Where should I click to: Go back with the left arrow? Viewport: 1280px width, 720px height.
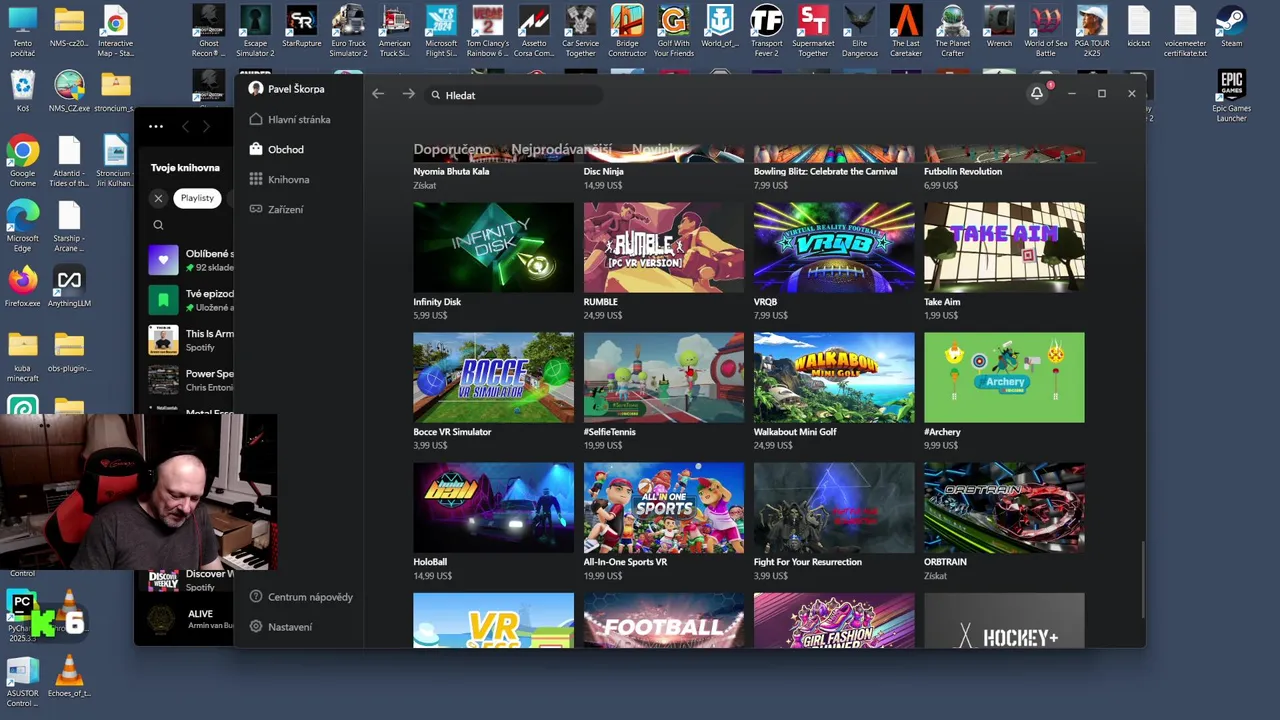(x=378, y=94)
